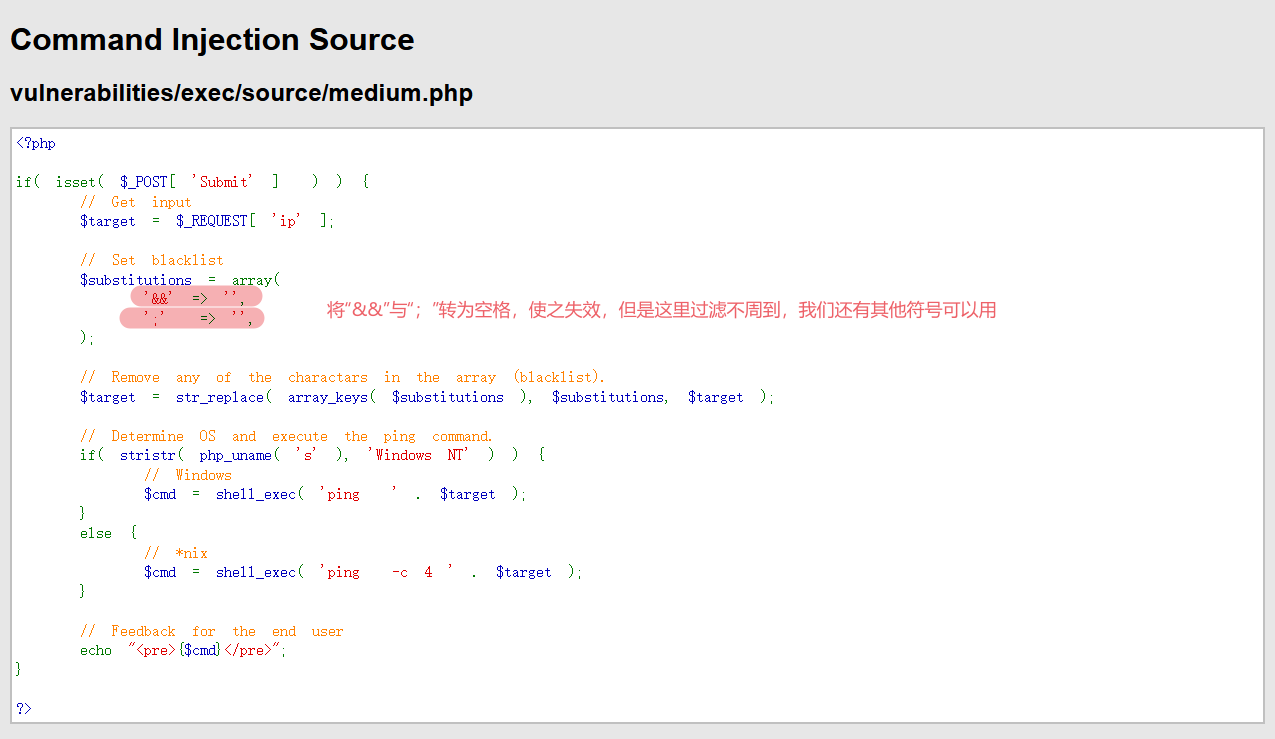
Task: Click the "// Feedback for the end user" comment
Action: tap(211, 631)
